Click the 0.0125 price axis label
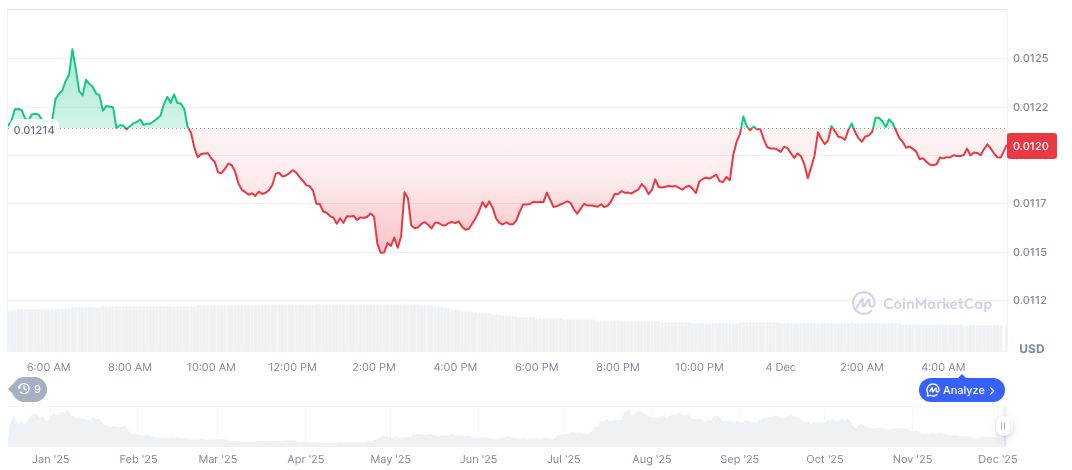 point(1029,59)
